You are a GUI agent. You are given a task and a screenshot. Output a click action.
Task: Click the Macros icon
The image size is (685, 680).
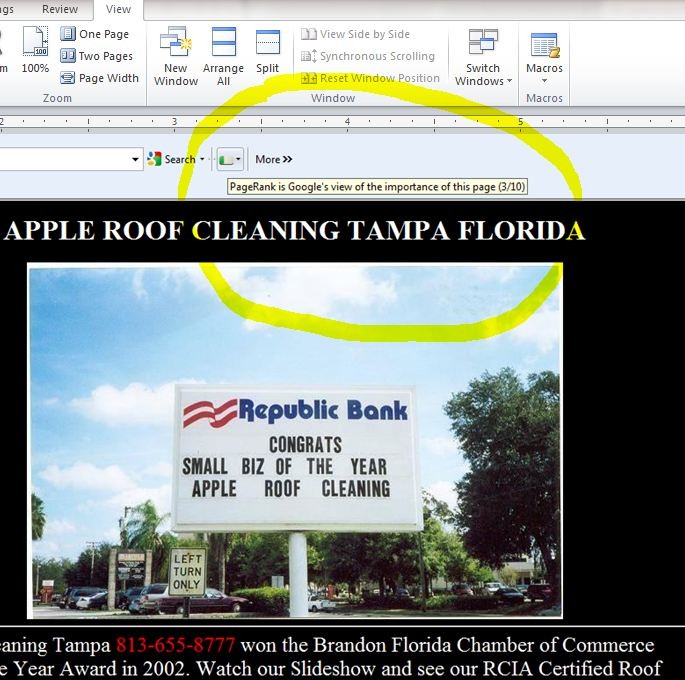pos(544,46)
